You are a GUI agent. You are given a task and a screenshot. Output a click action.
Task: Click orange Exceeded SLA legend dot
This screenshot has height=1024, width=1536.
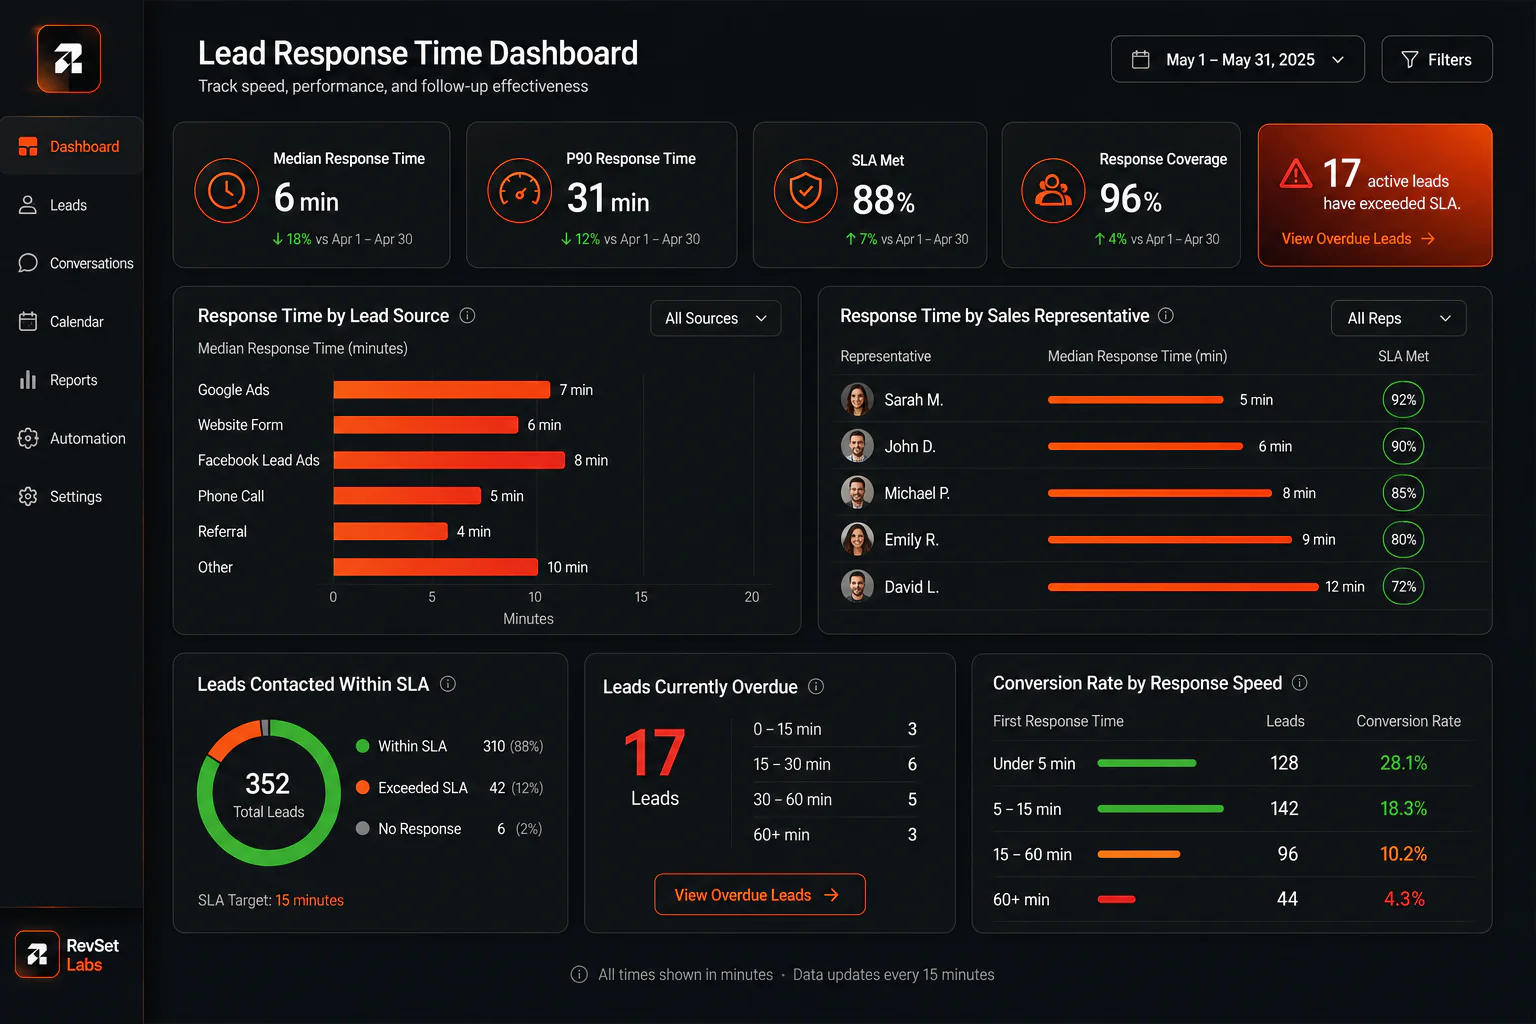(363, 787)
